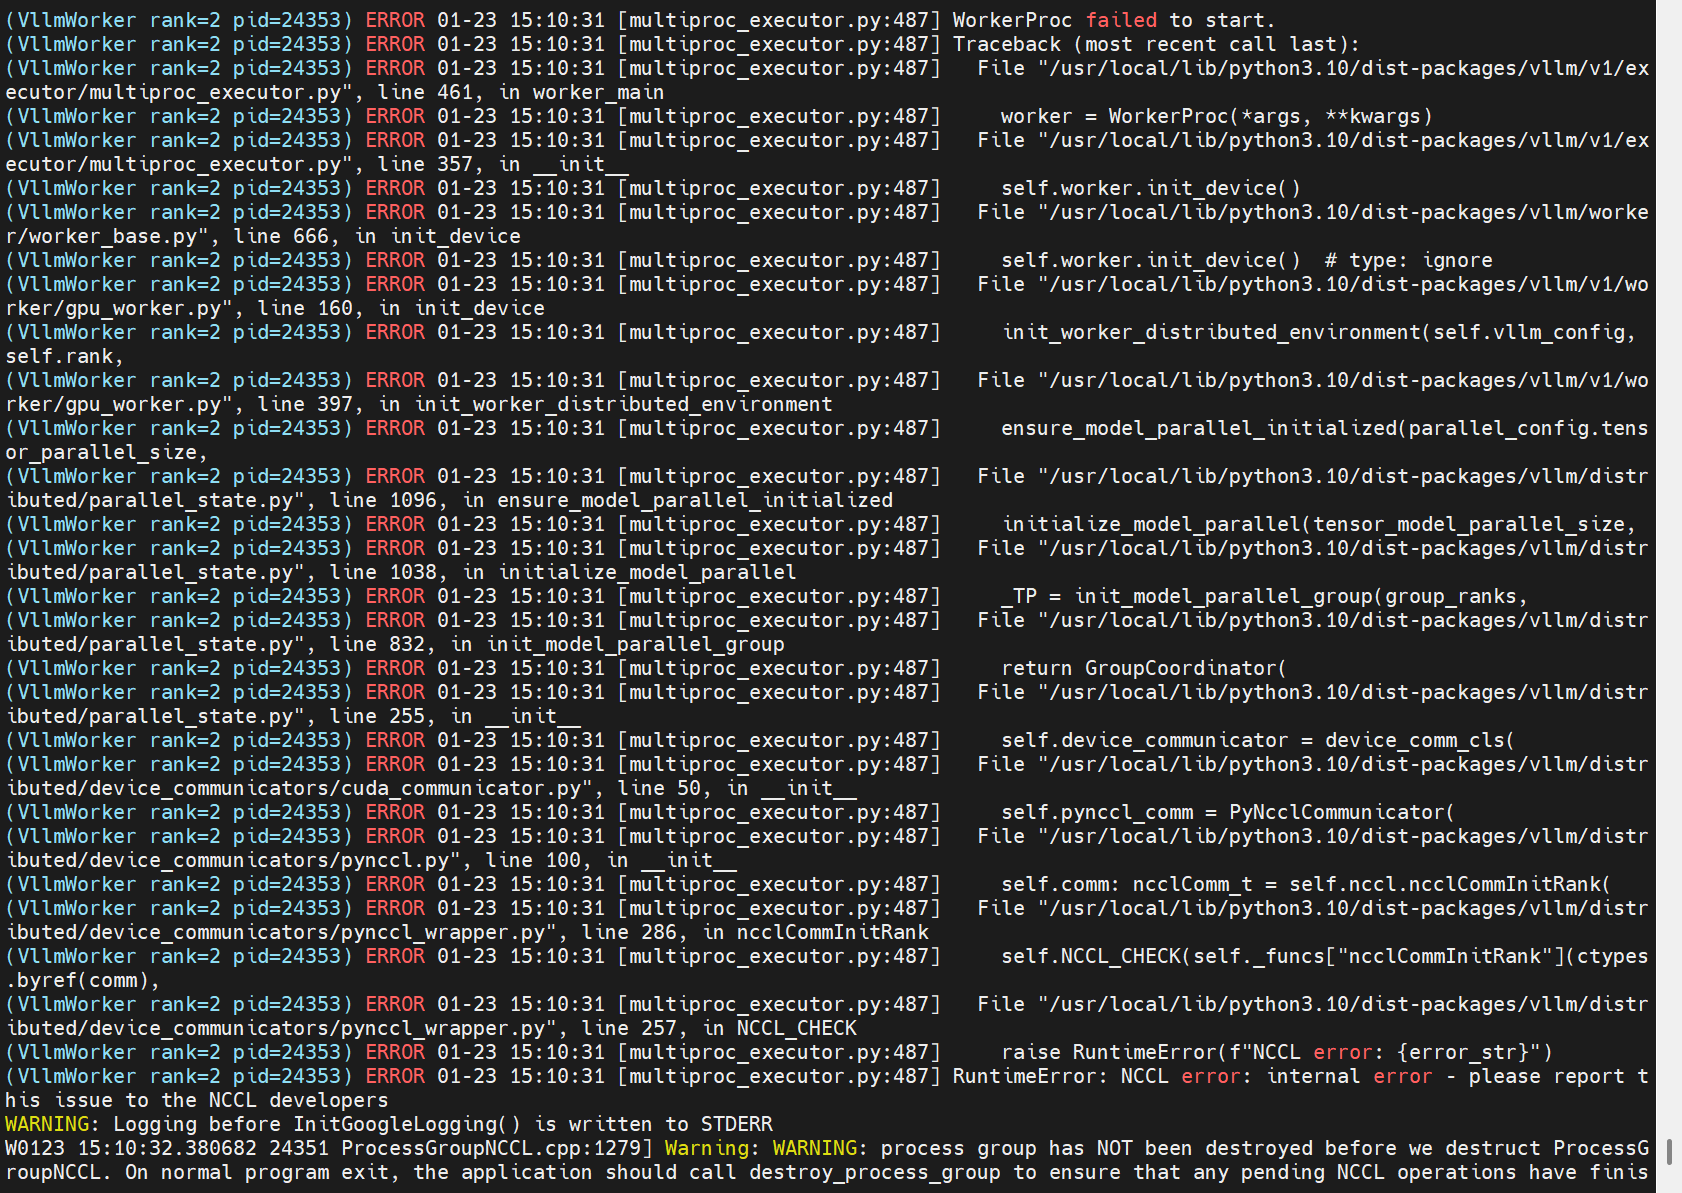Click 'line 666, in init_device' text
This screenshot has height=1193, width=1682.
[x=377, y=236]
